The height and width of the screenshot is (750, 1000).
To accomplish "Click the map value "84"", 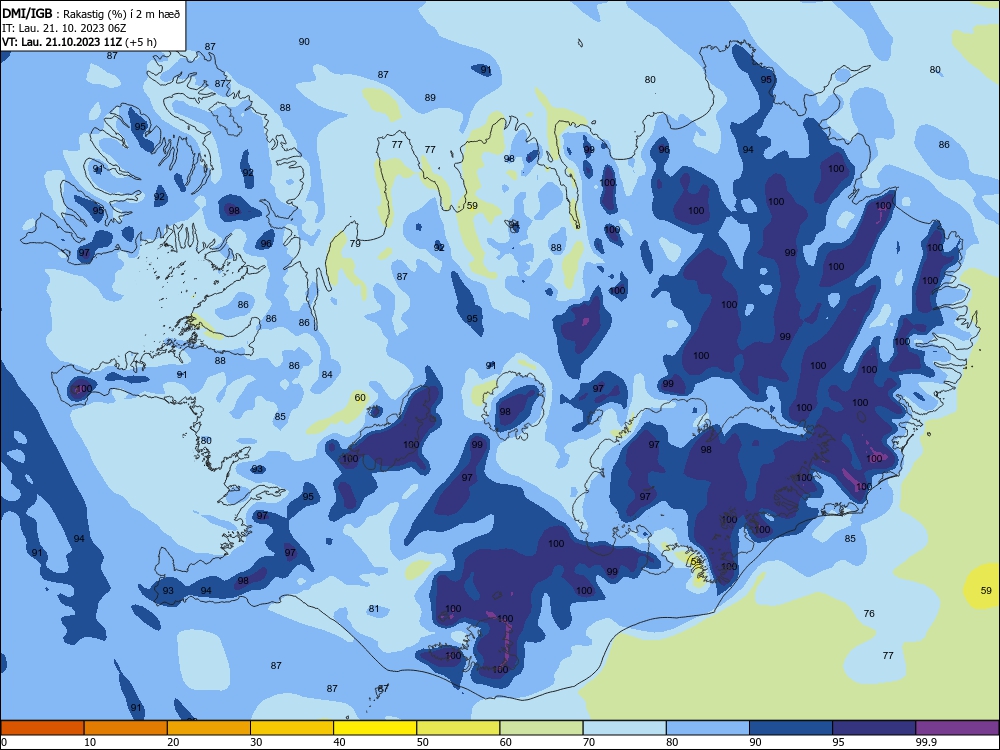I will coord(327,374).
